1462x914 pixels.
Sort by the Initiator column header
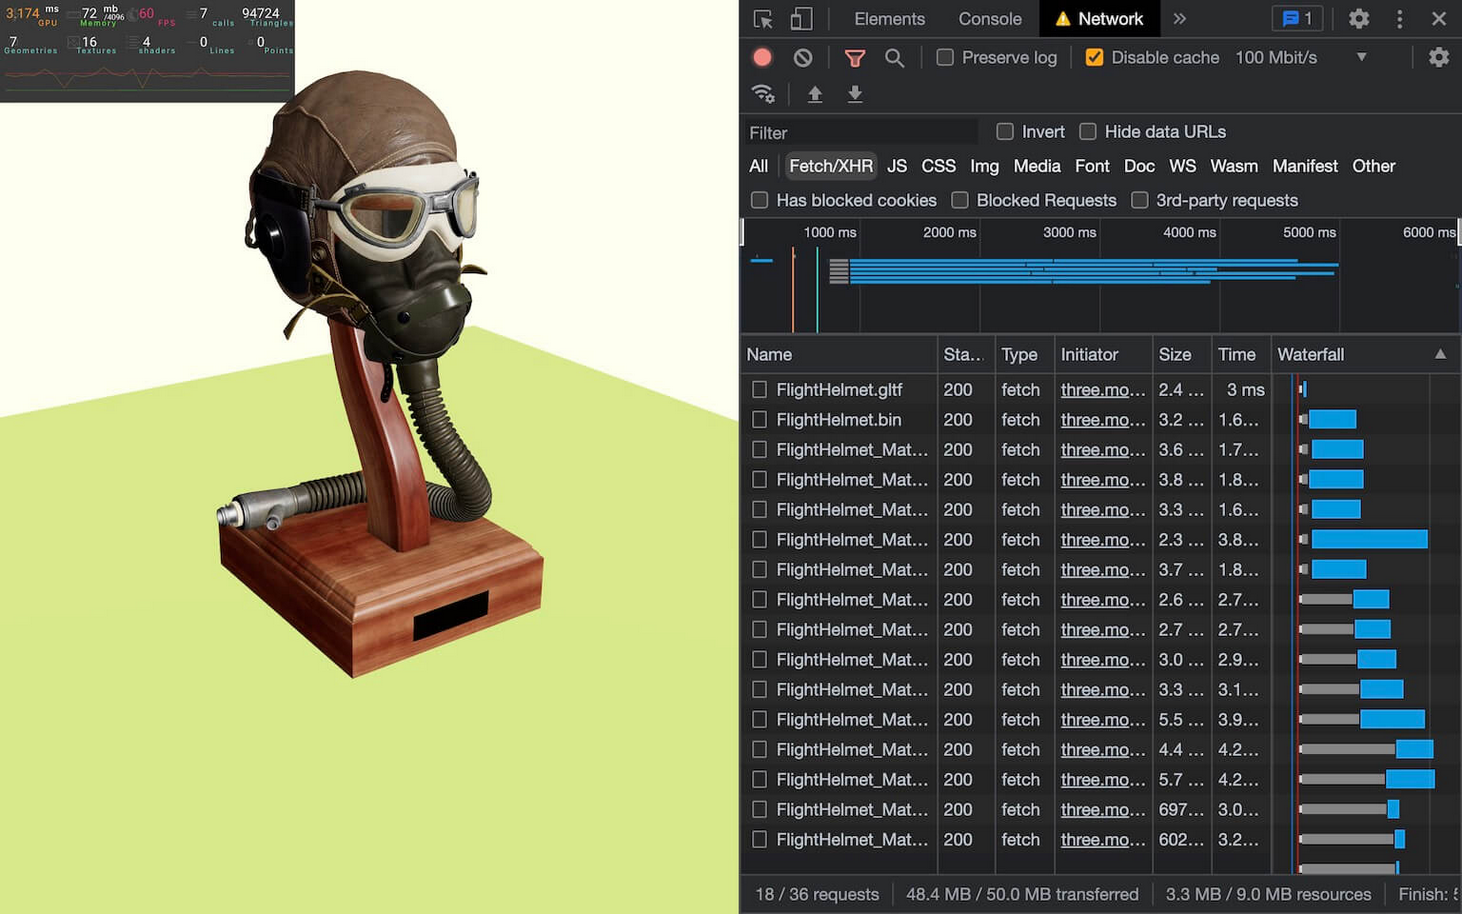pos(1104,354)
